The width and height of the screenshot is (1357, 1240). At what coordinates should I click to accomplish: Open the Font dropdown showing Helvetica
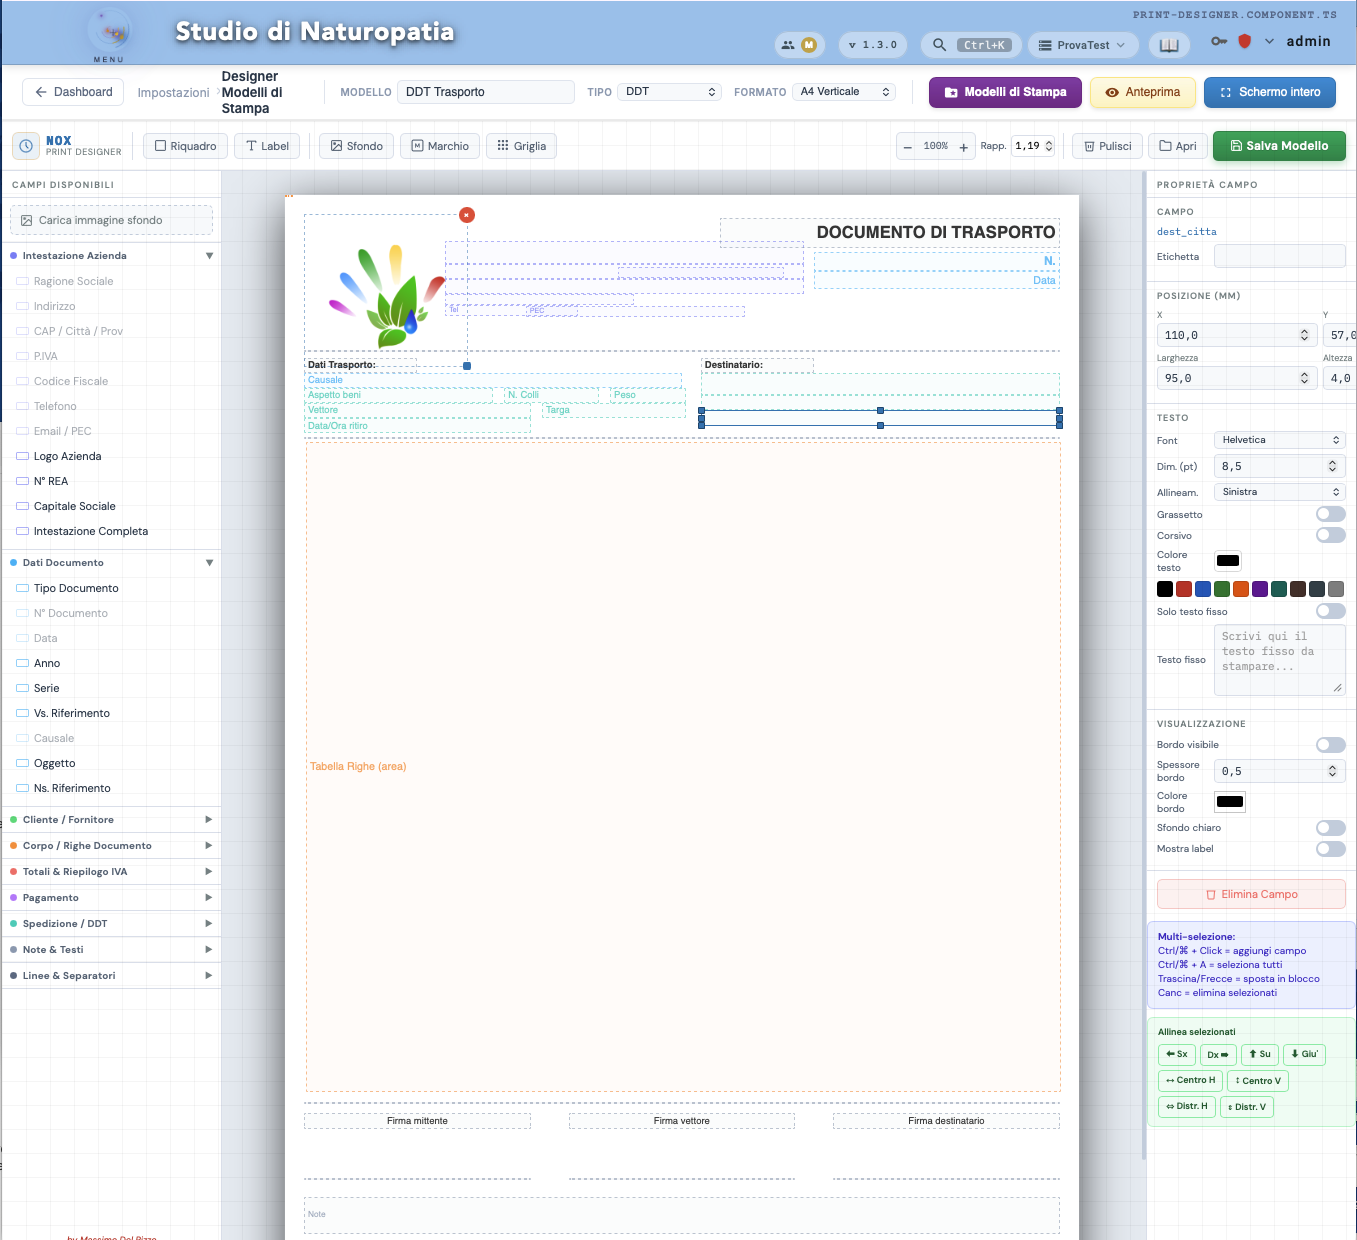1280,440
